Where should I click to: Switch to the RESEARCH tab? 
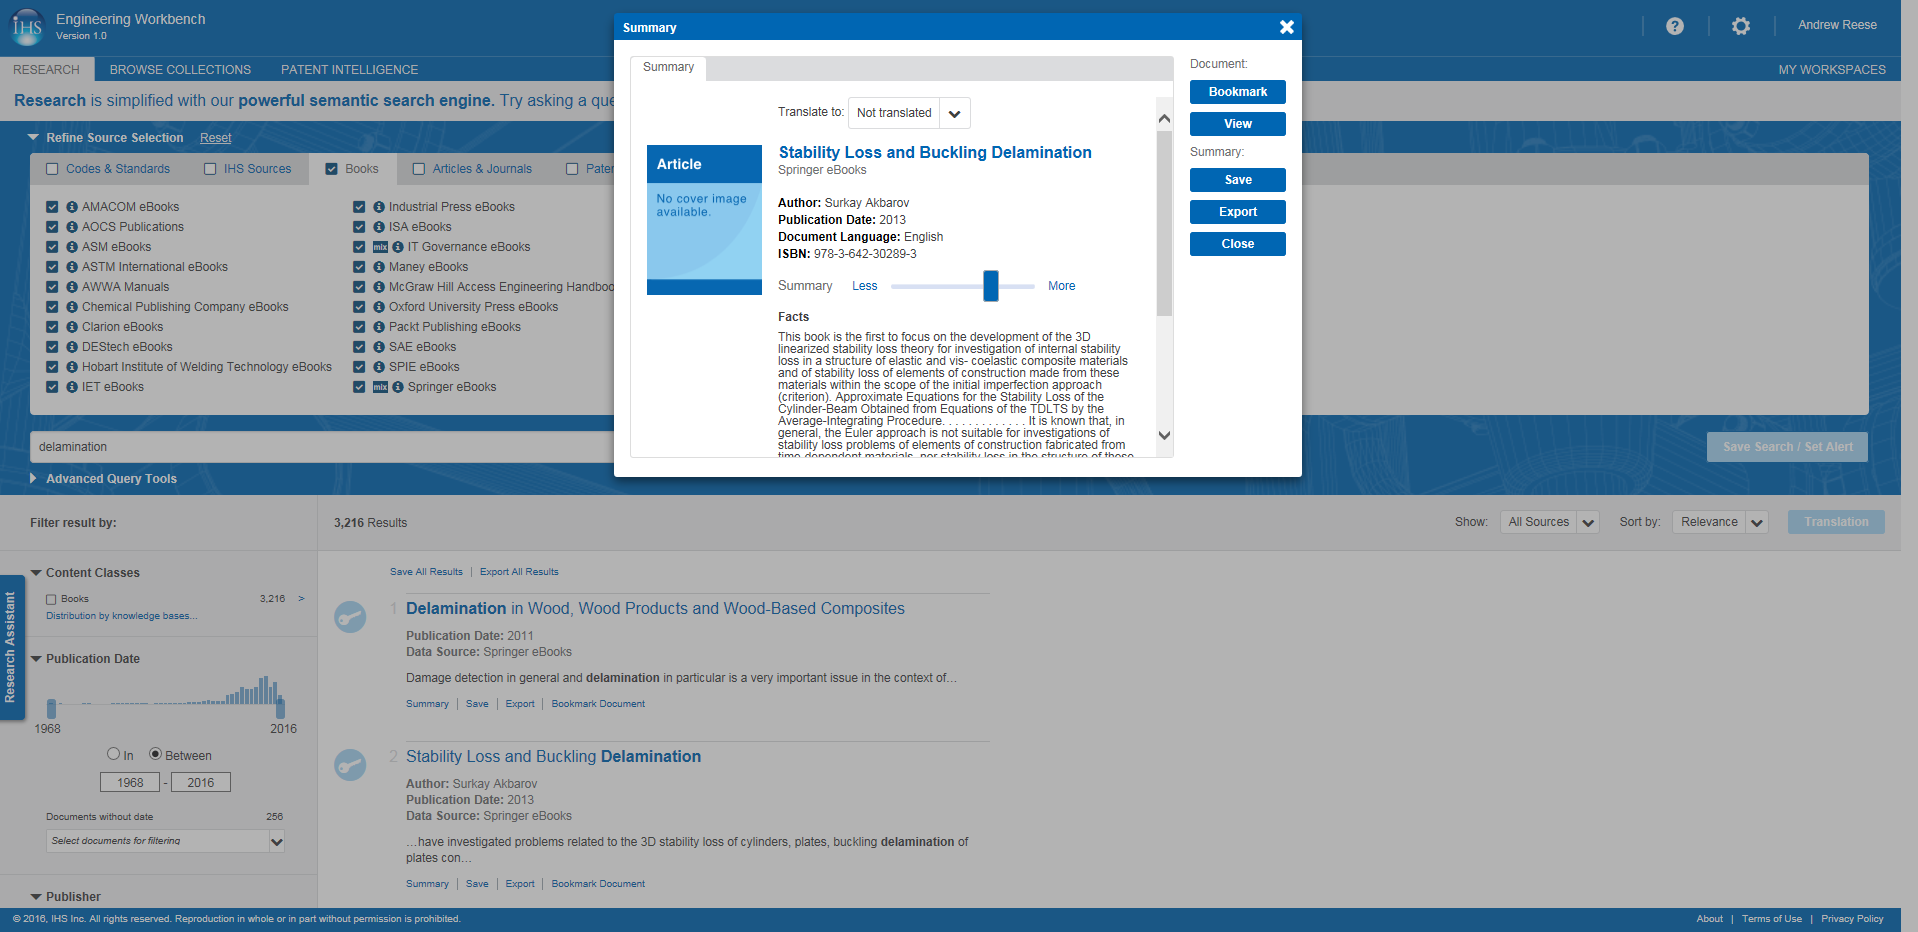tap(47, 69)
